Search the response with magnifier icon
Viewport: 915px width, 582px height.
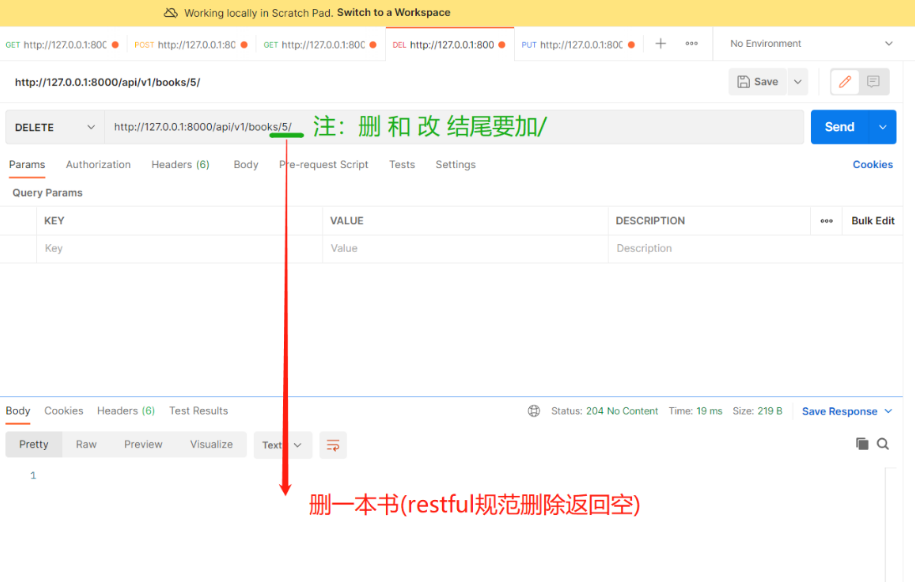tap(883, 444)
